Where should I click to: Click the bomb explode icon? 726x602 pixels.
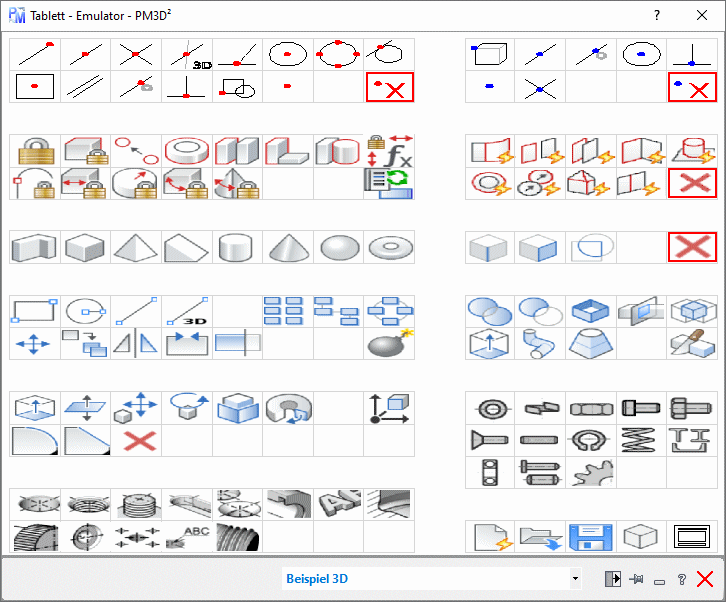(x=388, y=343)
